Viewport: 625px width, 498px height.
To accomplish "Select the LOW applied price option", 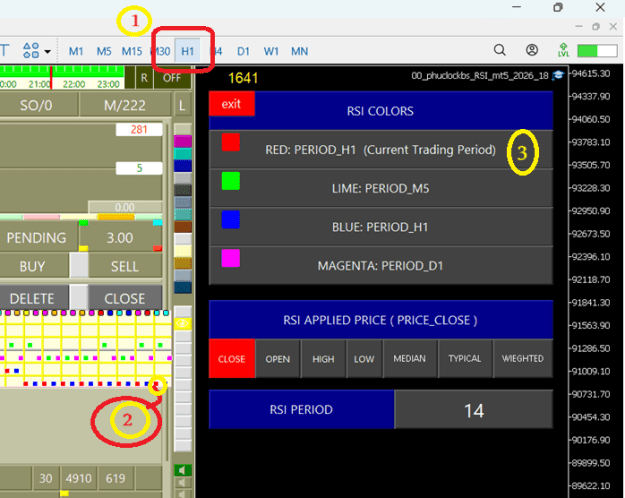I will (364, 359).
